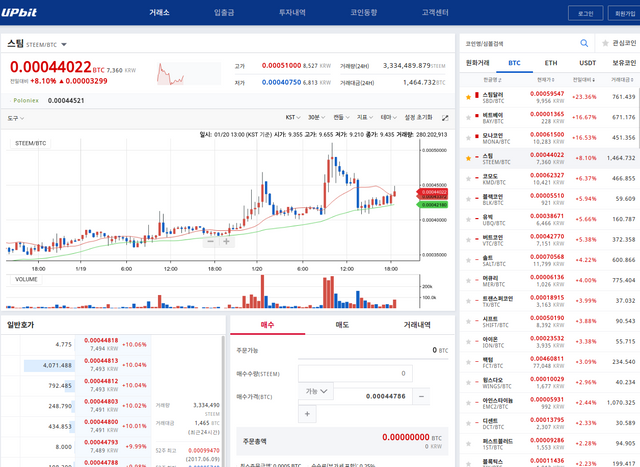Switch to 보유코인 tab
640x467 pixels.
[x=624, y=63]
